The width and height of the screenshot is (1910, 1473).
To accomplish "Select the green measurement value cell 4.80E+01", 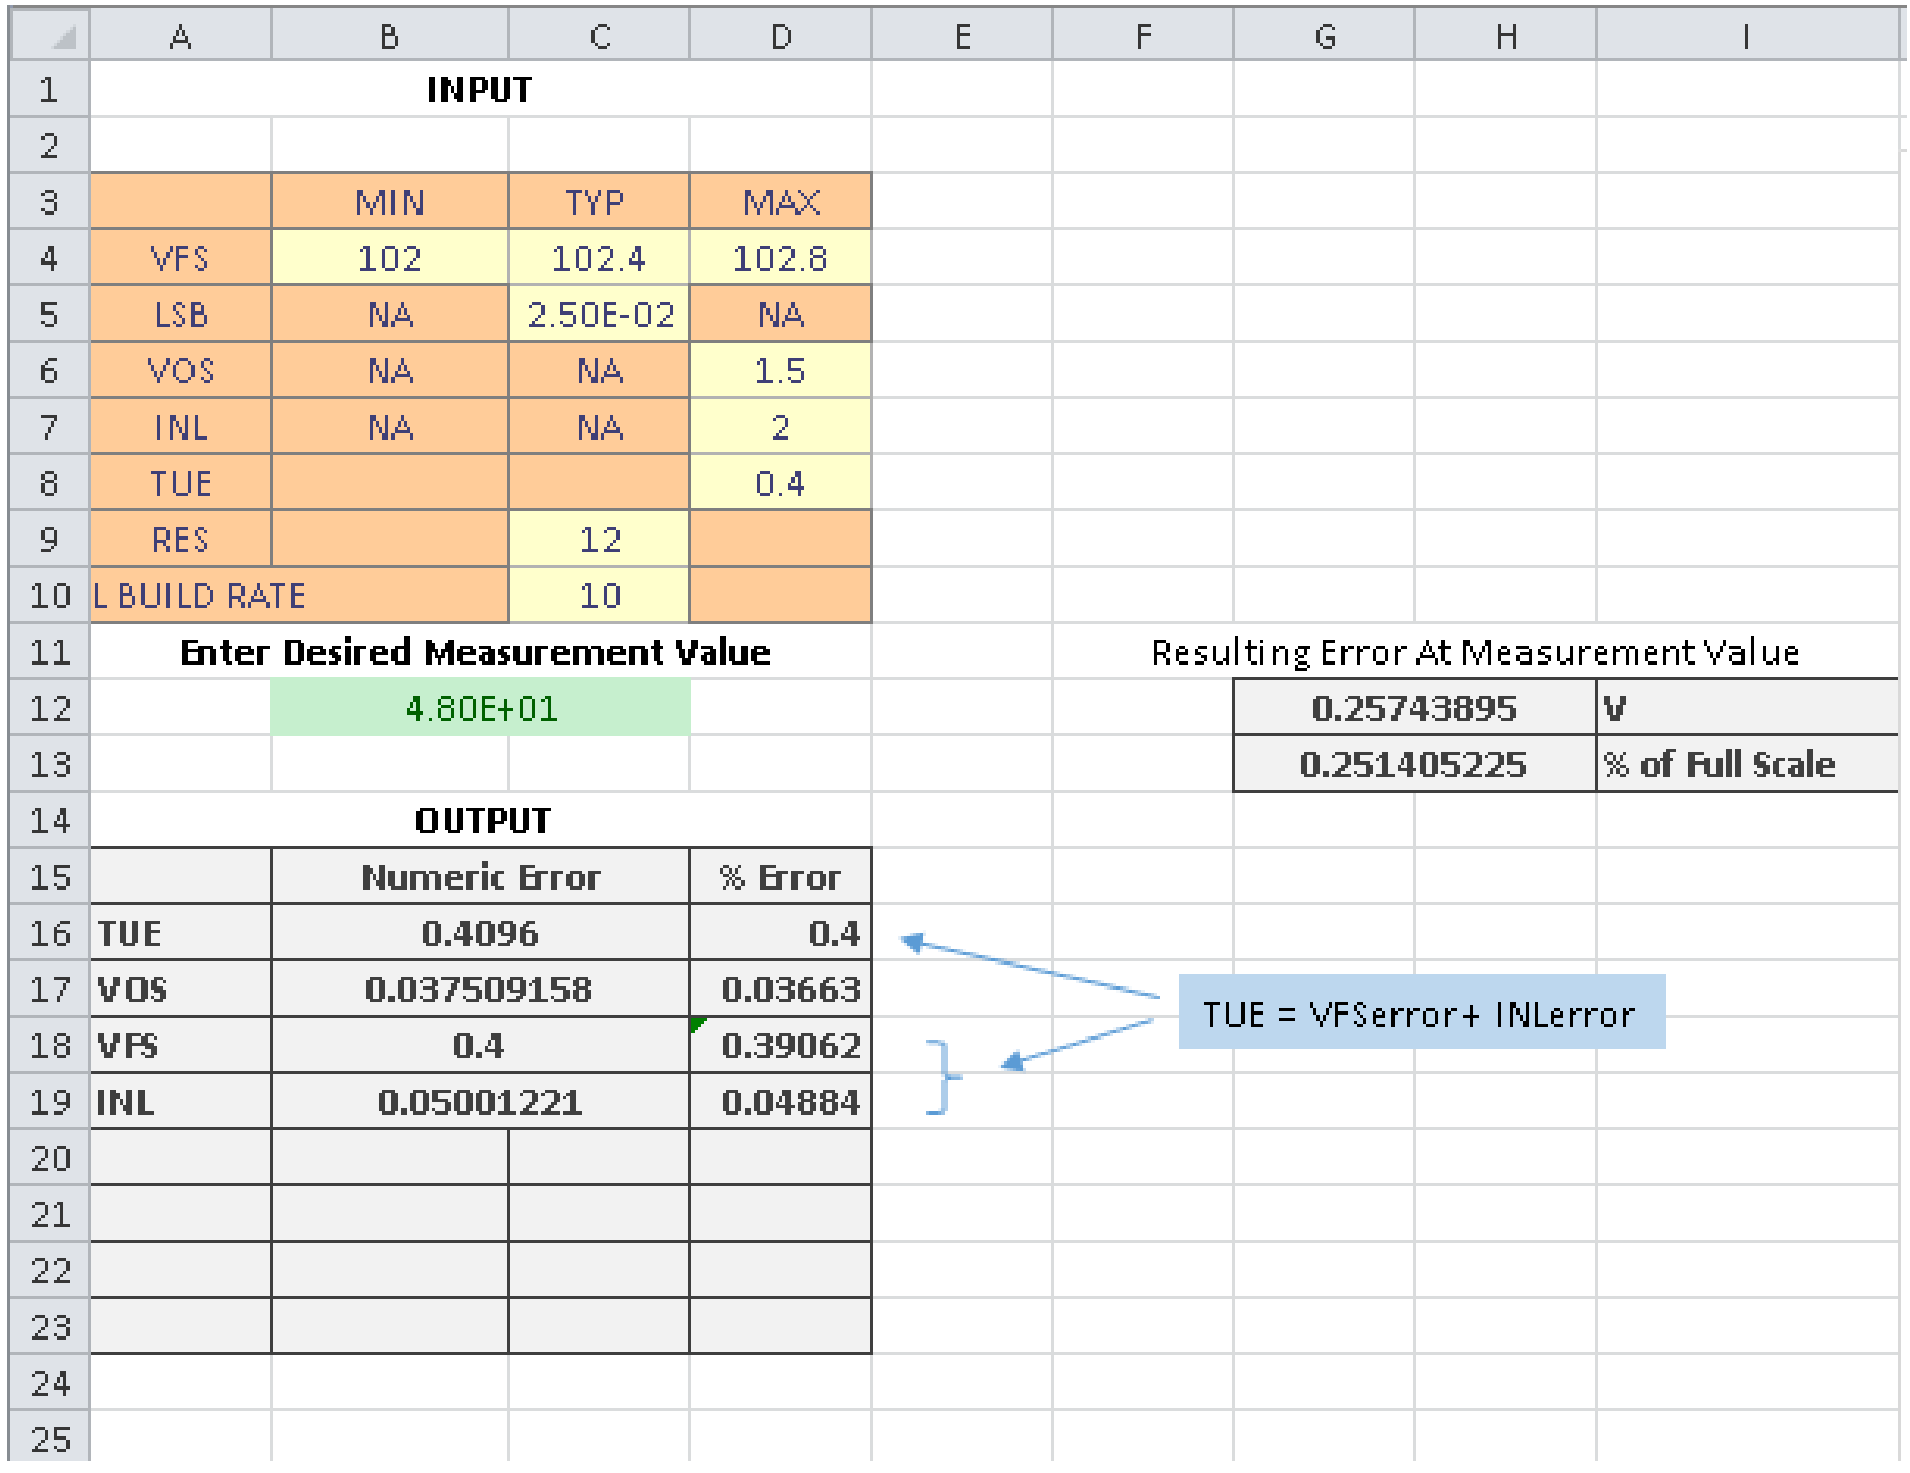I will tap(480, 708).
